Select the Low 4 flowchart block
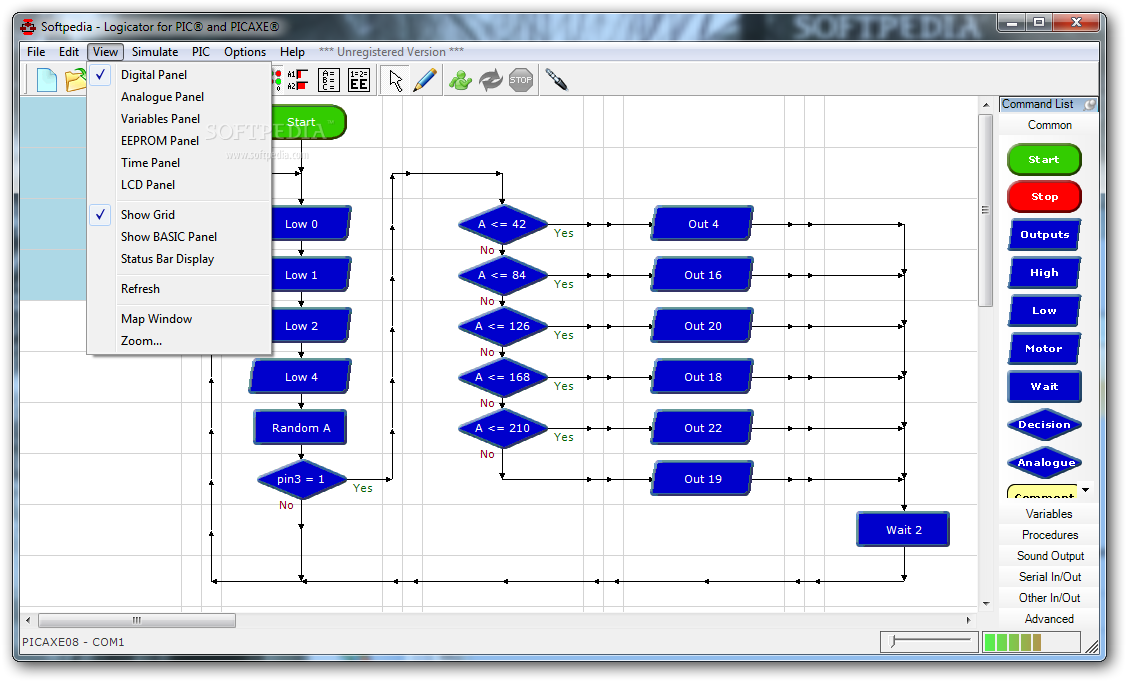The image size is (1127, 682). (300, 377)
